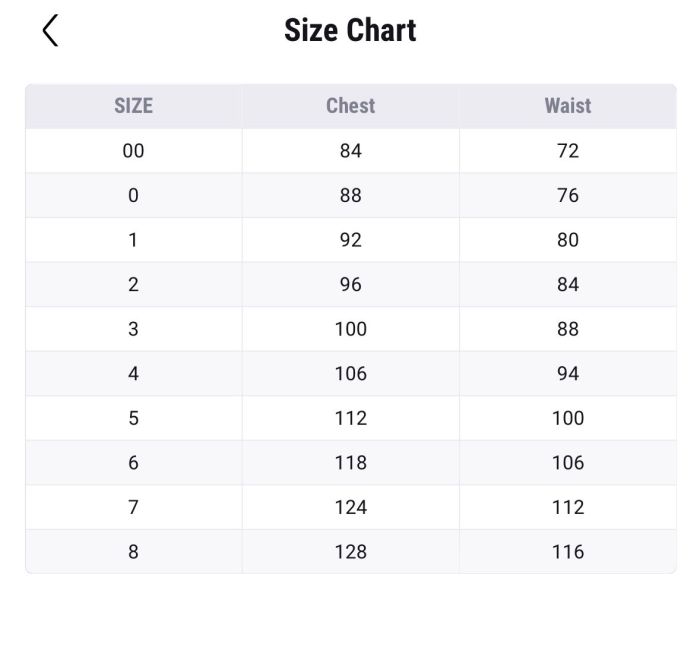
Task: Click the Chest column header
Action: [350, 106]
